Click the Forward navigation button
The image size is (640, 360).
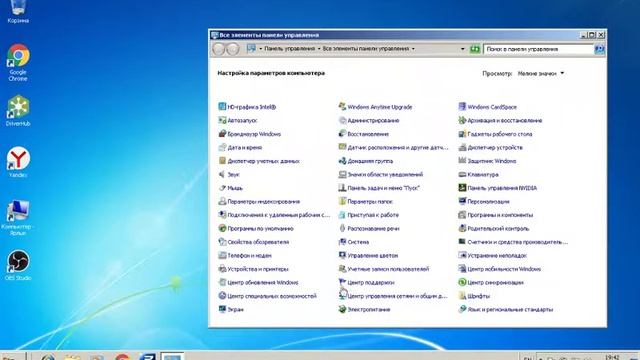232,49
